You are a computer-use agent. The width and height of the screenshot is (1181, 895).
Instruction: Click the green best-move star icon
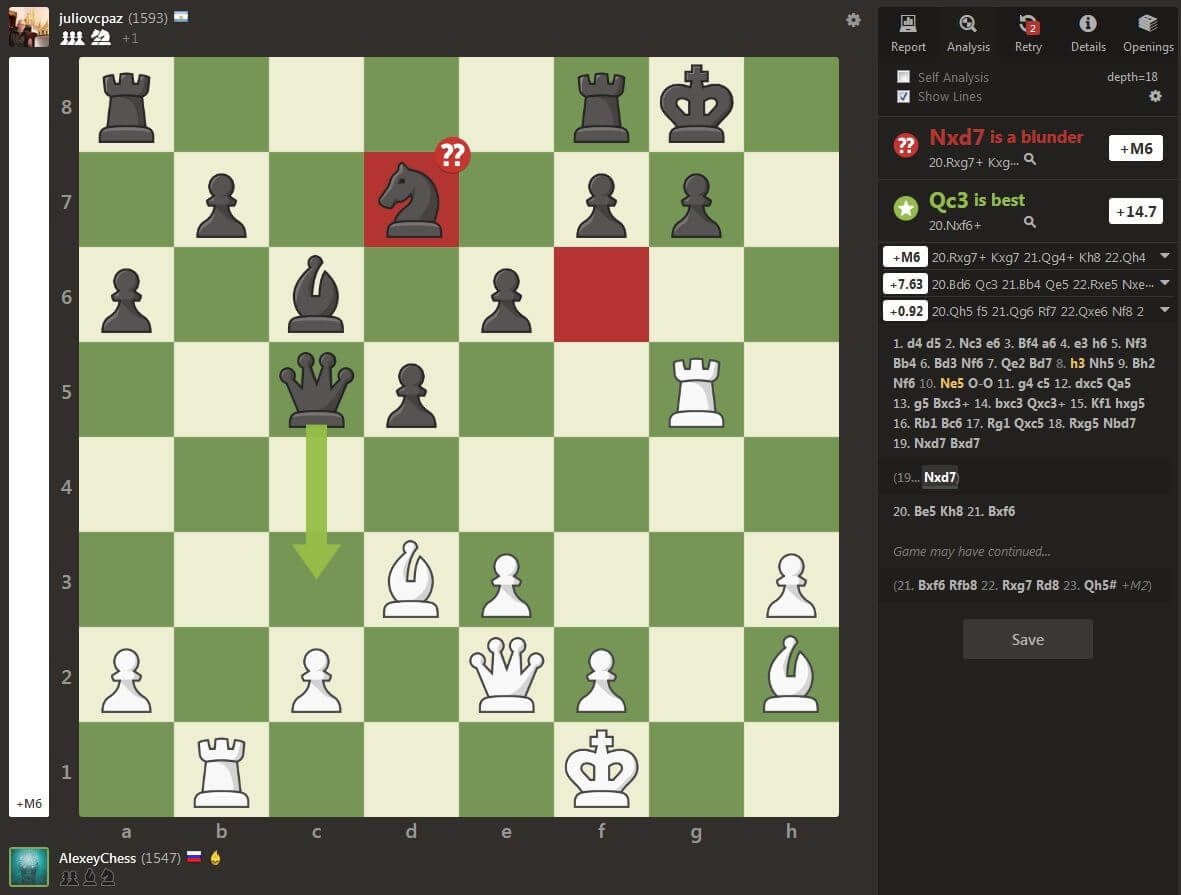pyautogui.click(x=905, y=208)
